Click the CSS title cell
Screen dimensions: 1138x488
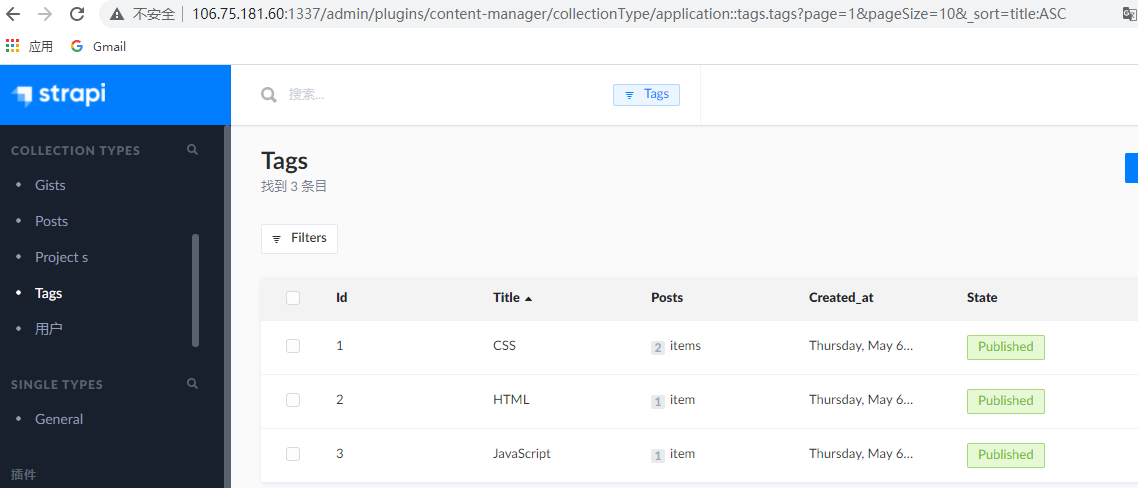(x=504, y=346)
